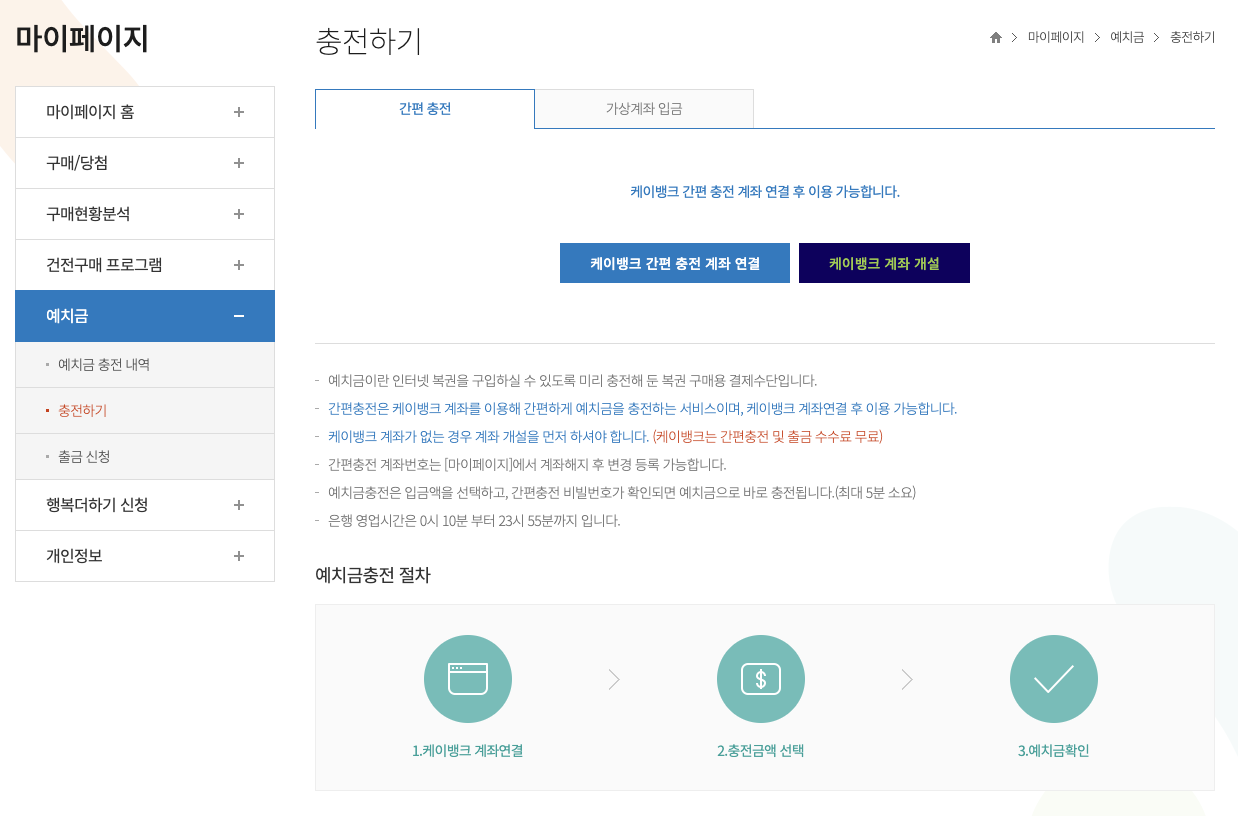Click the checkmark deposit confirmation step icon
The height and width of the screenshot is (816, 1238).
pyautogui.click(x=1054, y=679)
